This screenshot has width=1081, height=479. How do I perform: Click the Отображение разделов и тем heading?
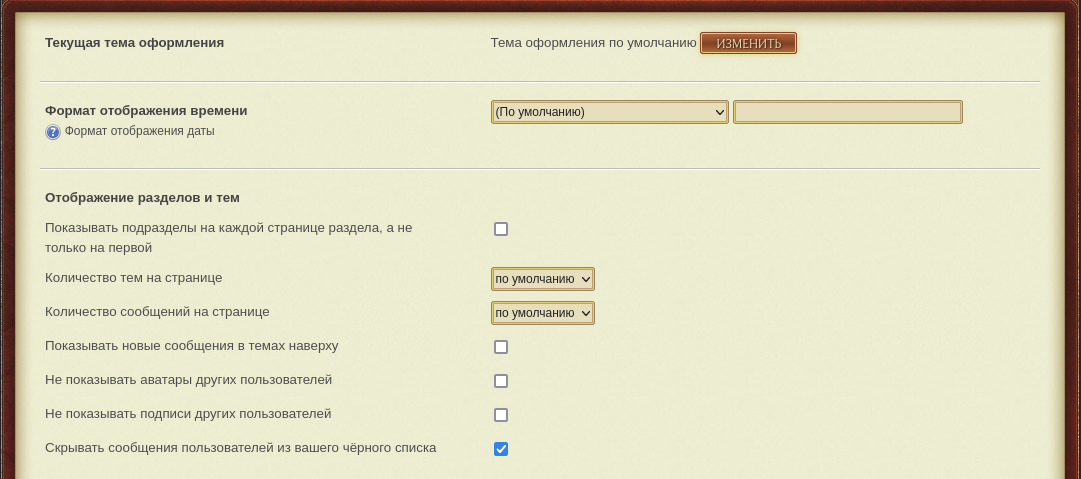[x=142, y=198]
